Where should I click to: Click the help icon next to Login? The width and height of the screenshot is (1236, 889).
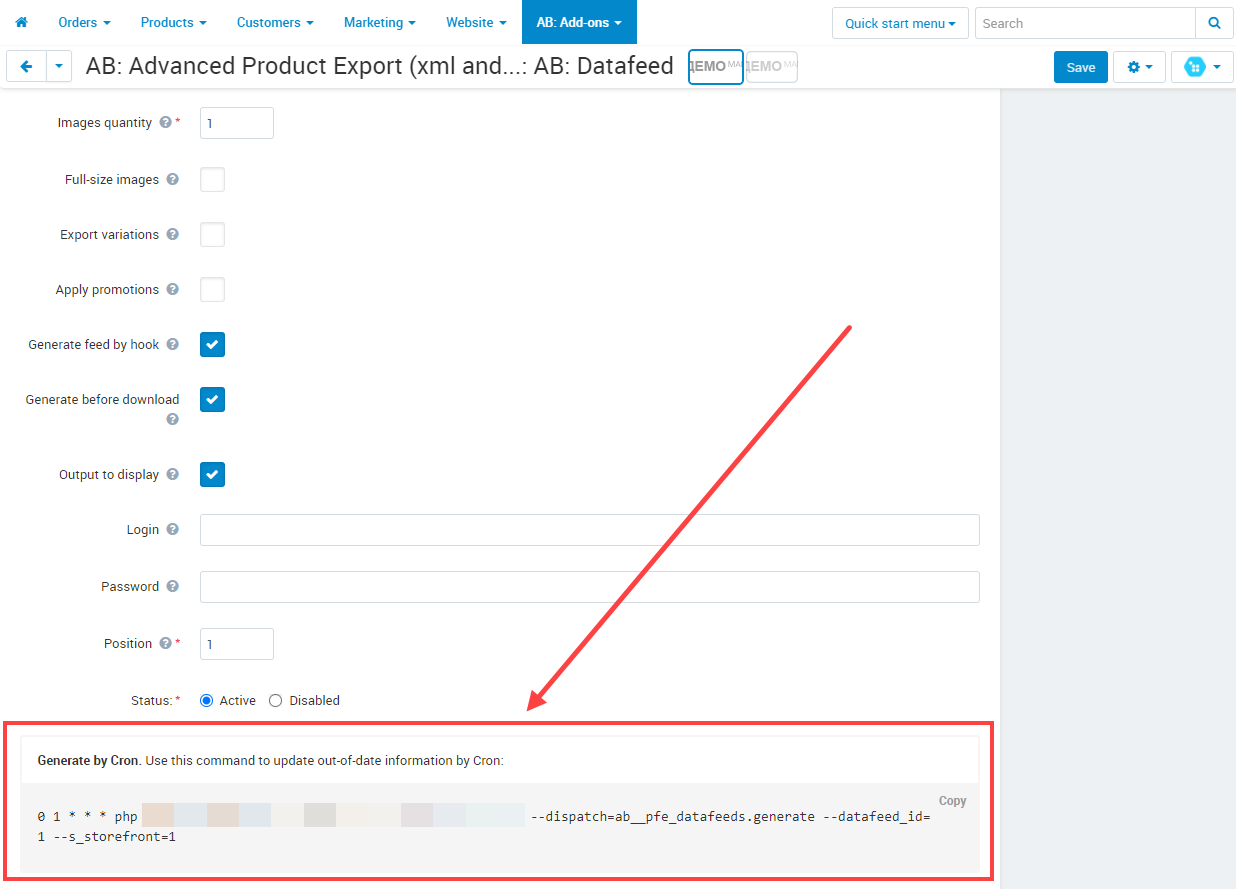pos(171,529)
